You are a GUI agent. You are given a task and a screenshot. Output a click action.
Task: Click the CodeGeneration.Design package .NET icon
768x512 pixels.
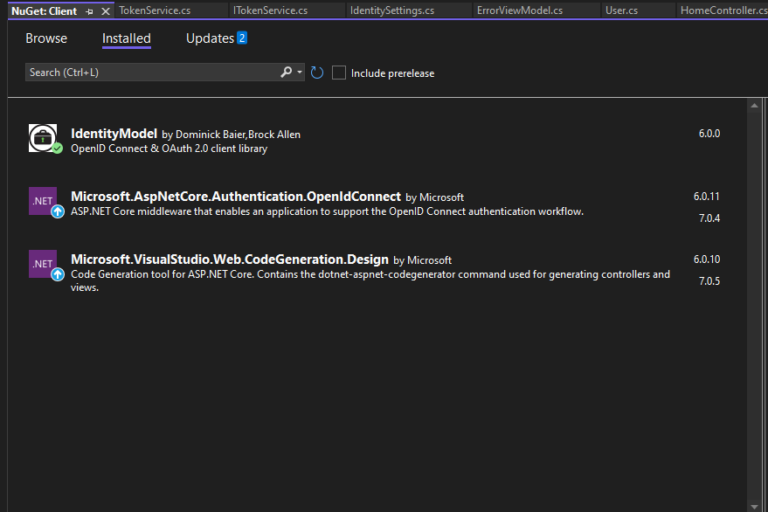click(x=44, y=264)
